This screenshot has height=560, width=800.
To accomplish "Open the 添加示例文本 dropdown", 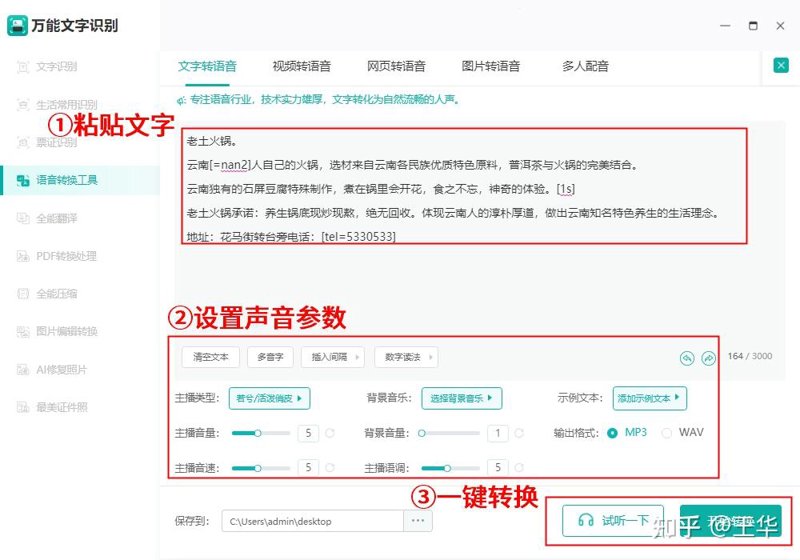I will coord(649,398).
